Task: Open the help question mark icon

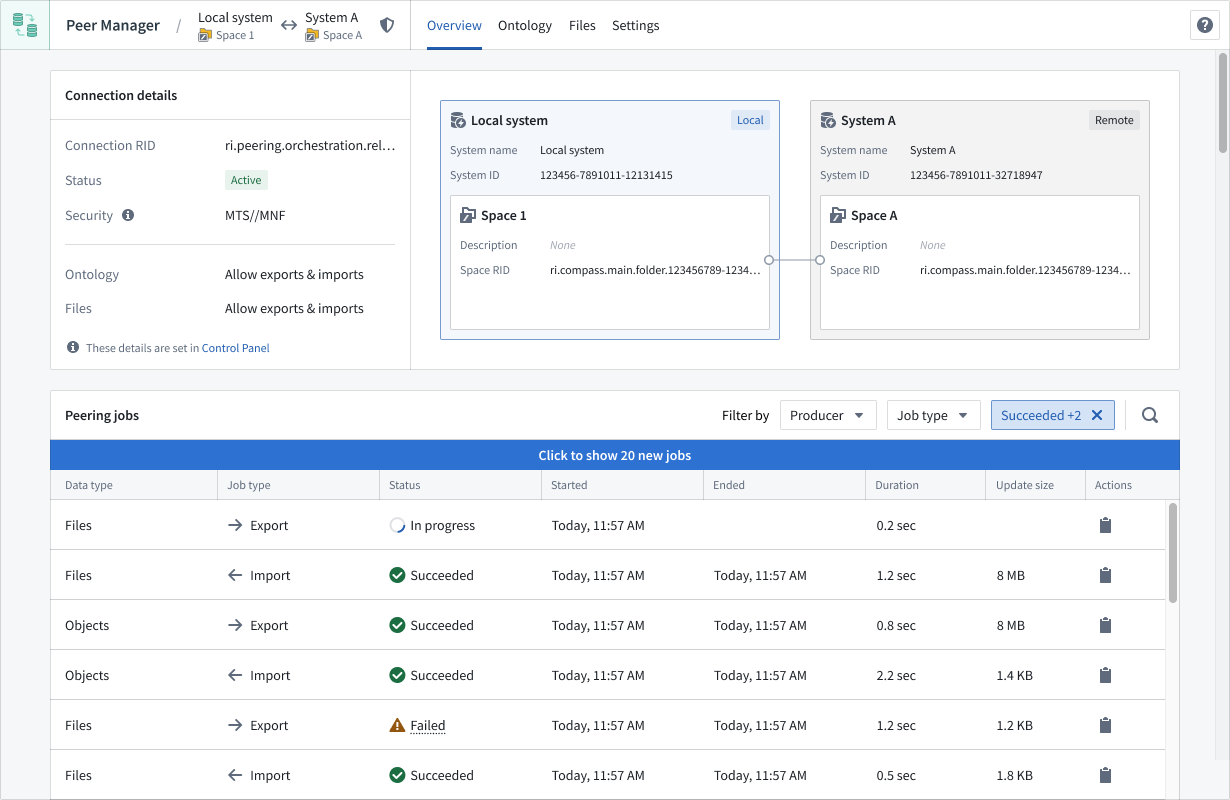Action: click(1205, 24)
